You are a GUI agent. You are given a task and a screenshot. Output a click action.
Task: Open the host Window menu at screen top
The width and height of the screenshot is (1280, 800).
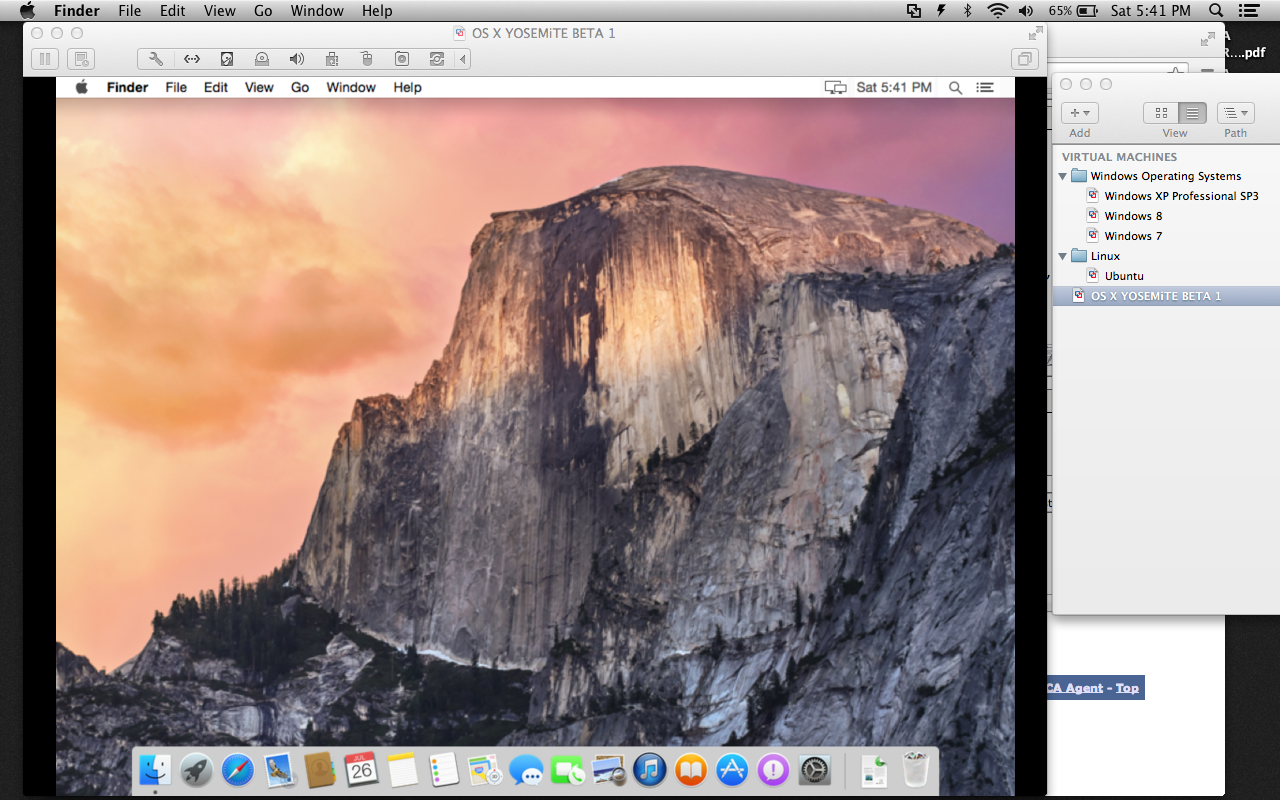click(316, 11)
